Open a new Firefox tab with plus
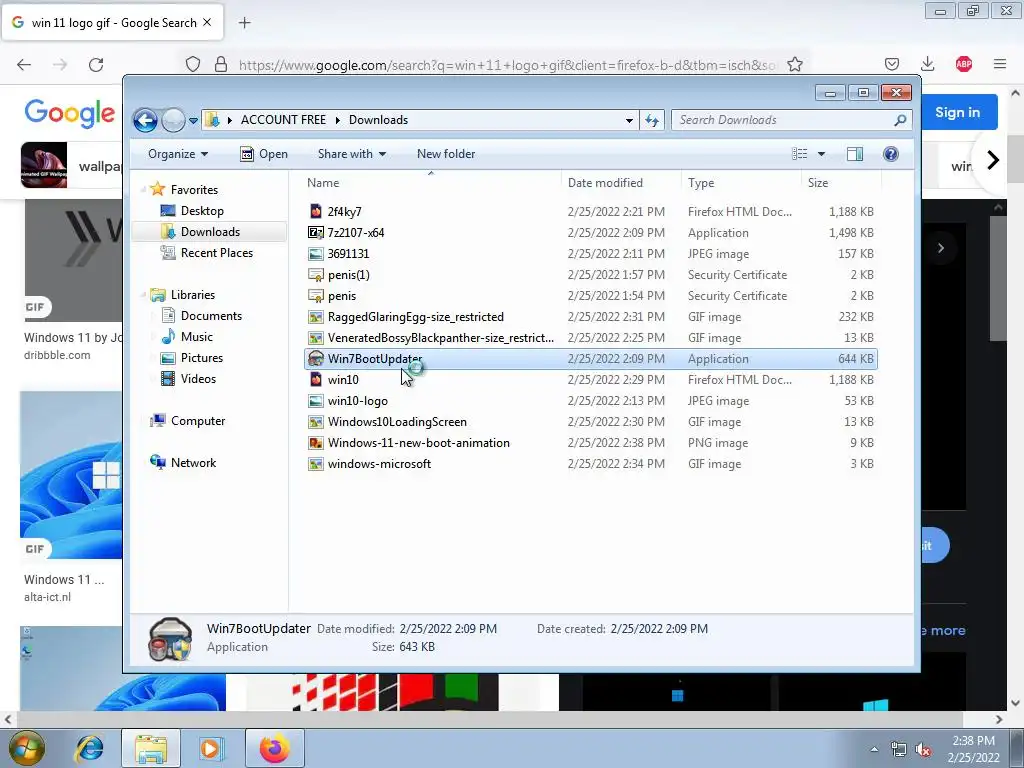The image size is (1024, 768). tap(244, 23)
